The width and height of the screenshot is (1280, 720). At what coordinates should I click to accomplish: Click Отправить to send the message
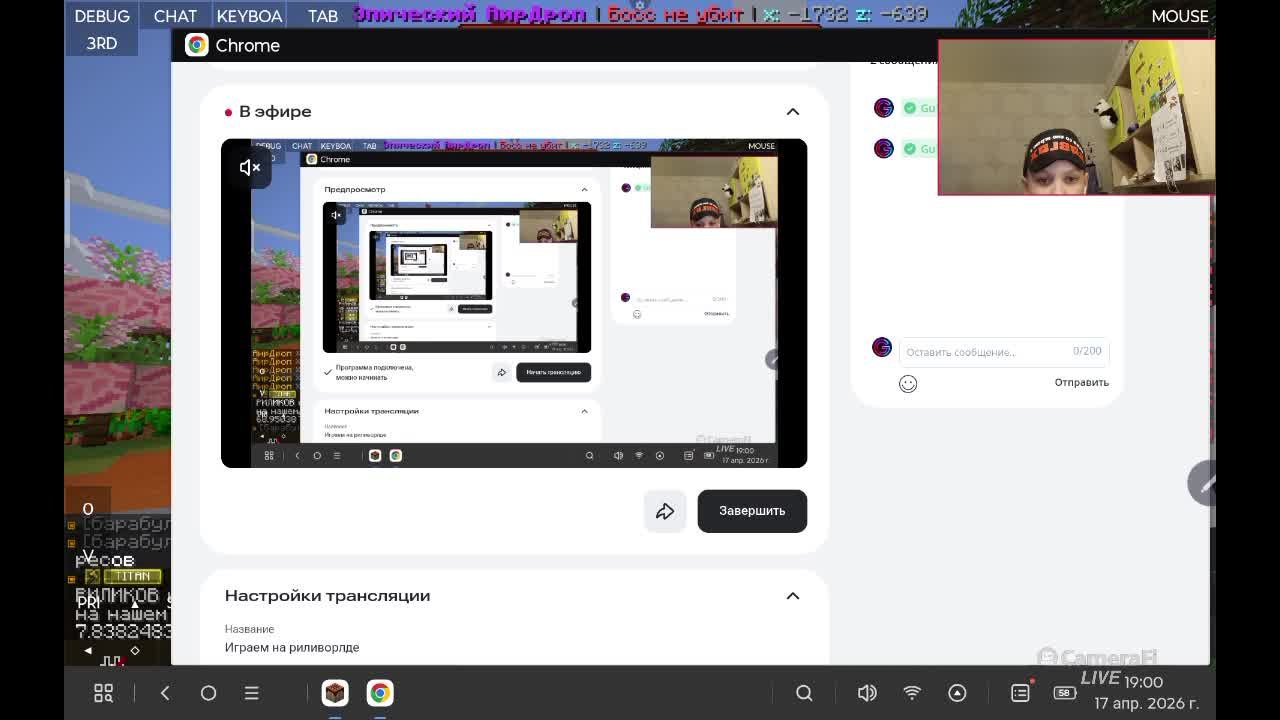coord(1081,382)
